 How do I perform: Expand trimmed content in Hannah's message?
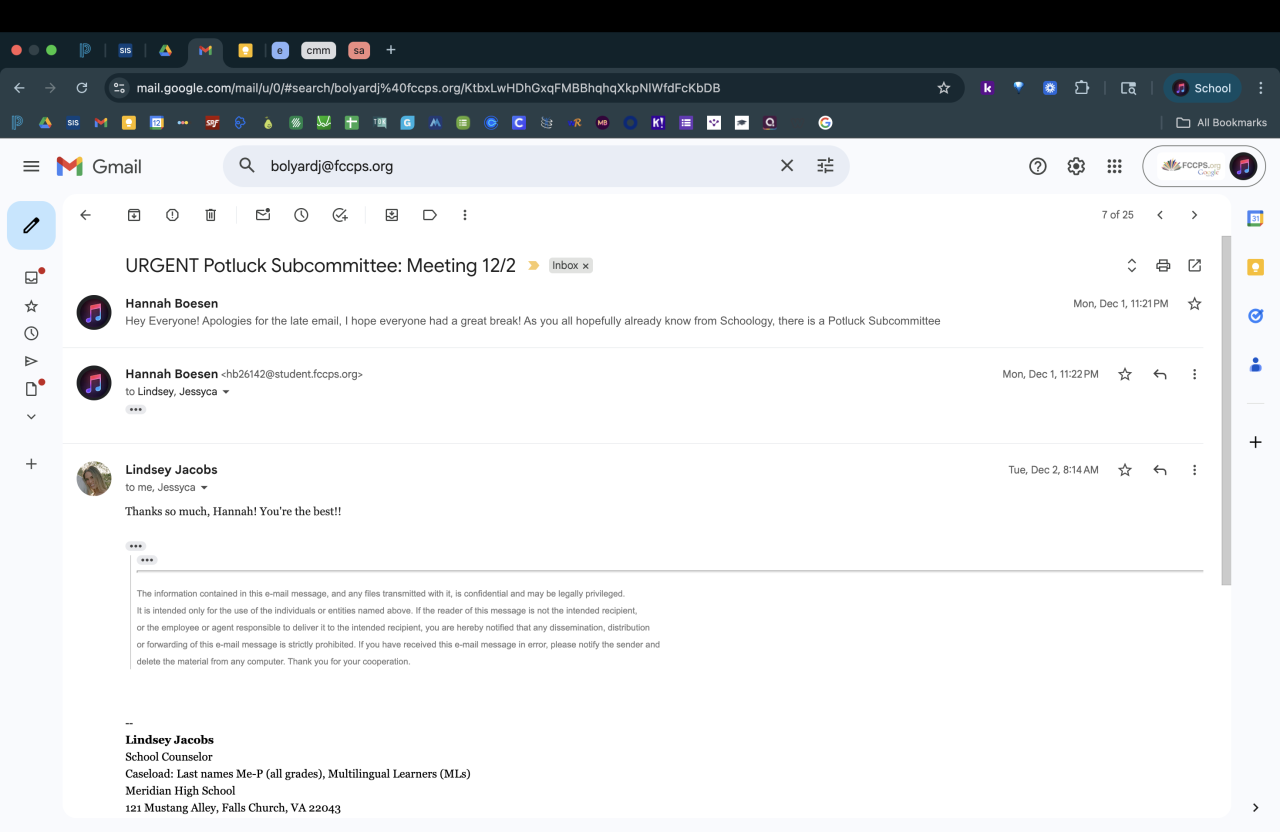(x=136, y=409)
